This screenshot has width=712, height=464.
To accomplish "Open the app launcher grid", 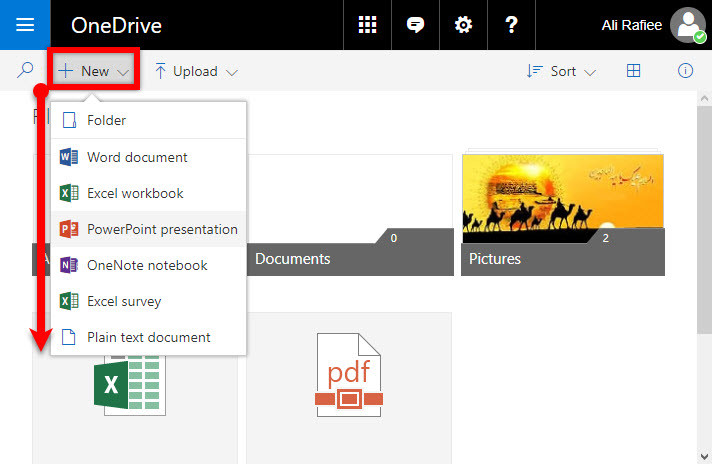I will tap(367, 25).
